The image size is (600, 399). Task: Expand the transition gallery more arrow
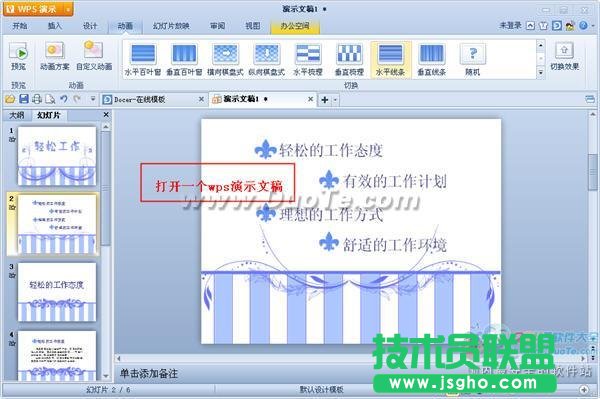click(540, 72)
